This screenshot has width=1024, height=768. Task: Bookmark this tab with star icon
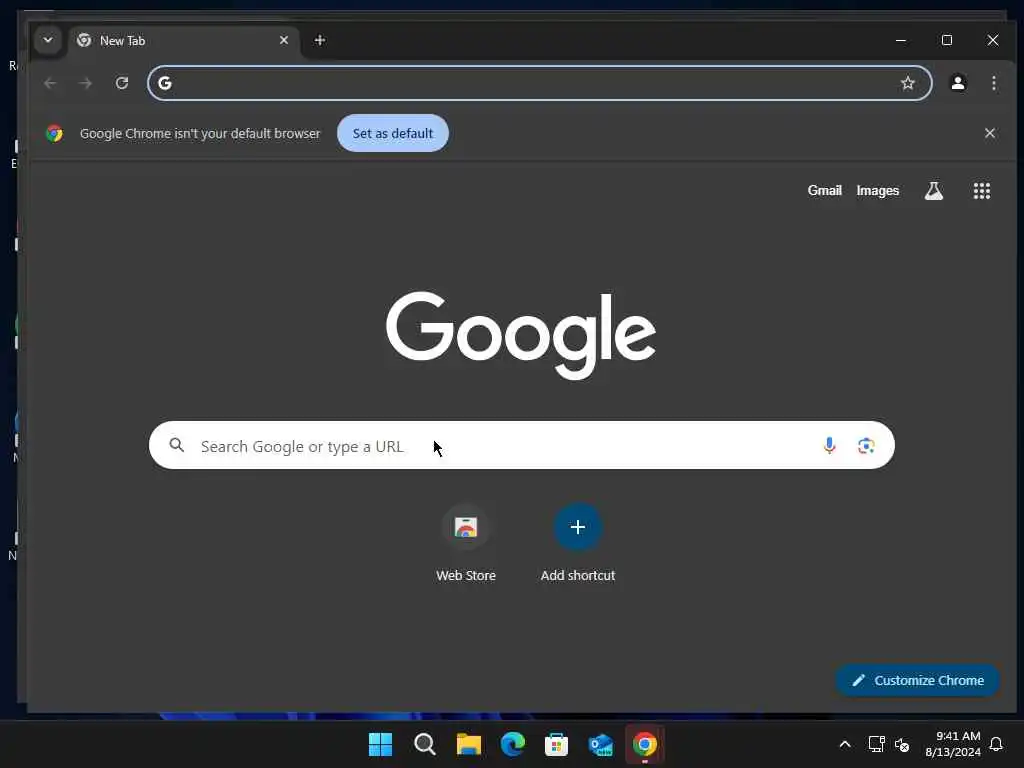[908, 83]
